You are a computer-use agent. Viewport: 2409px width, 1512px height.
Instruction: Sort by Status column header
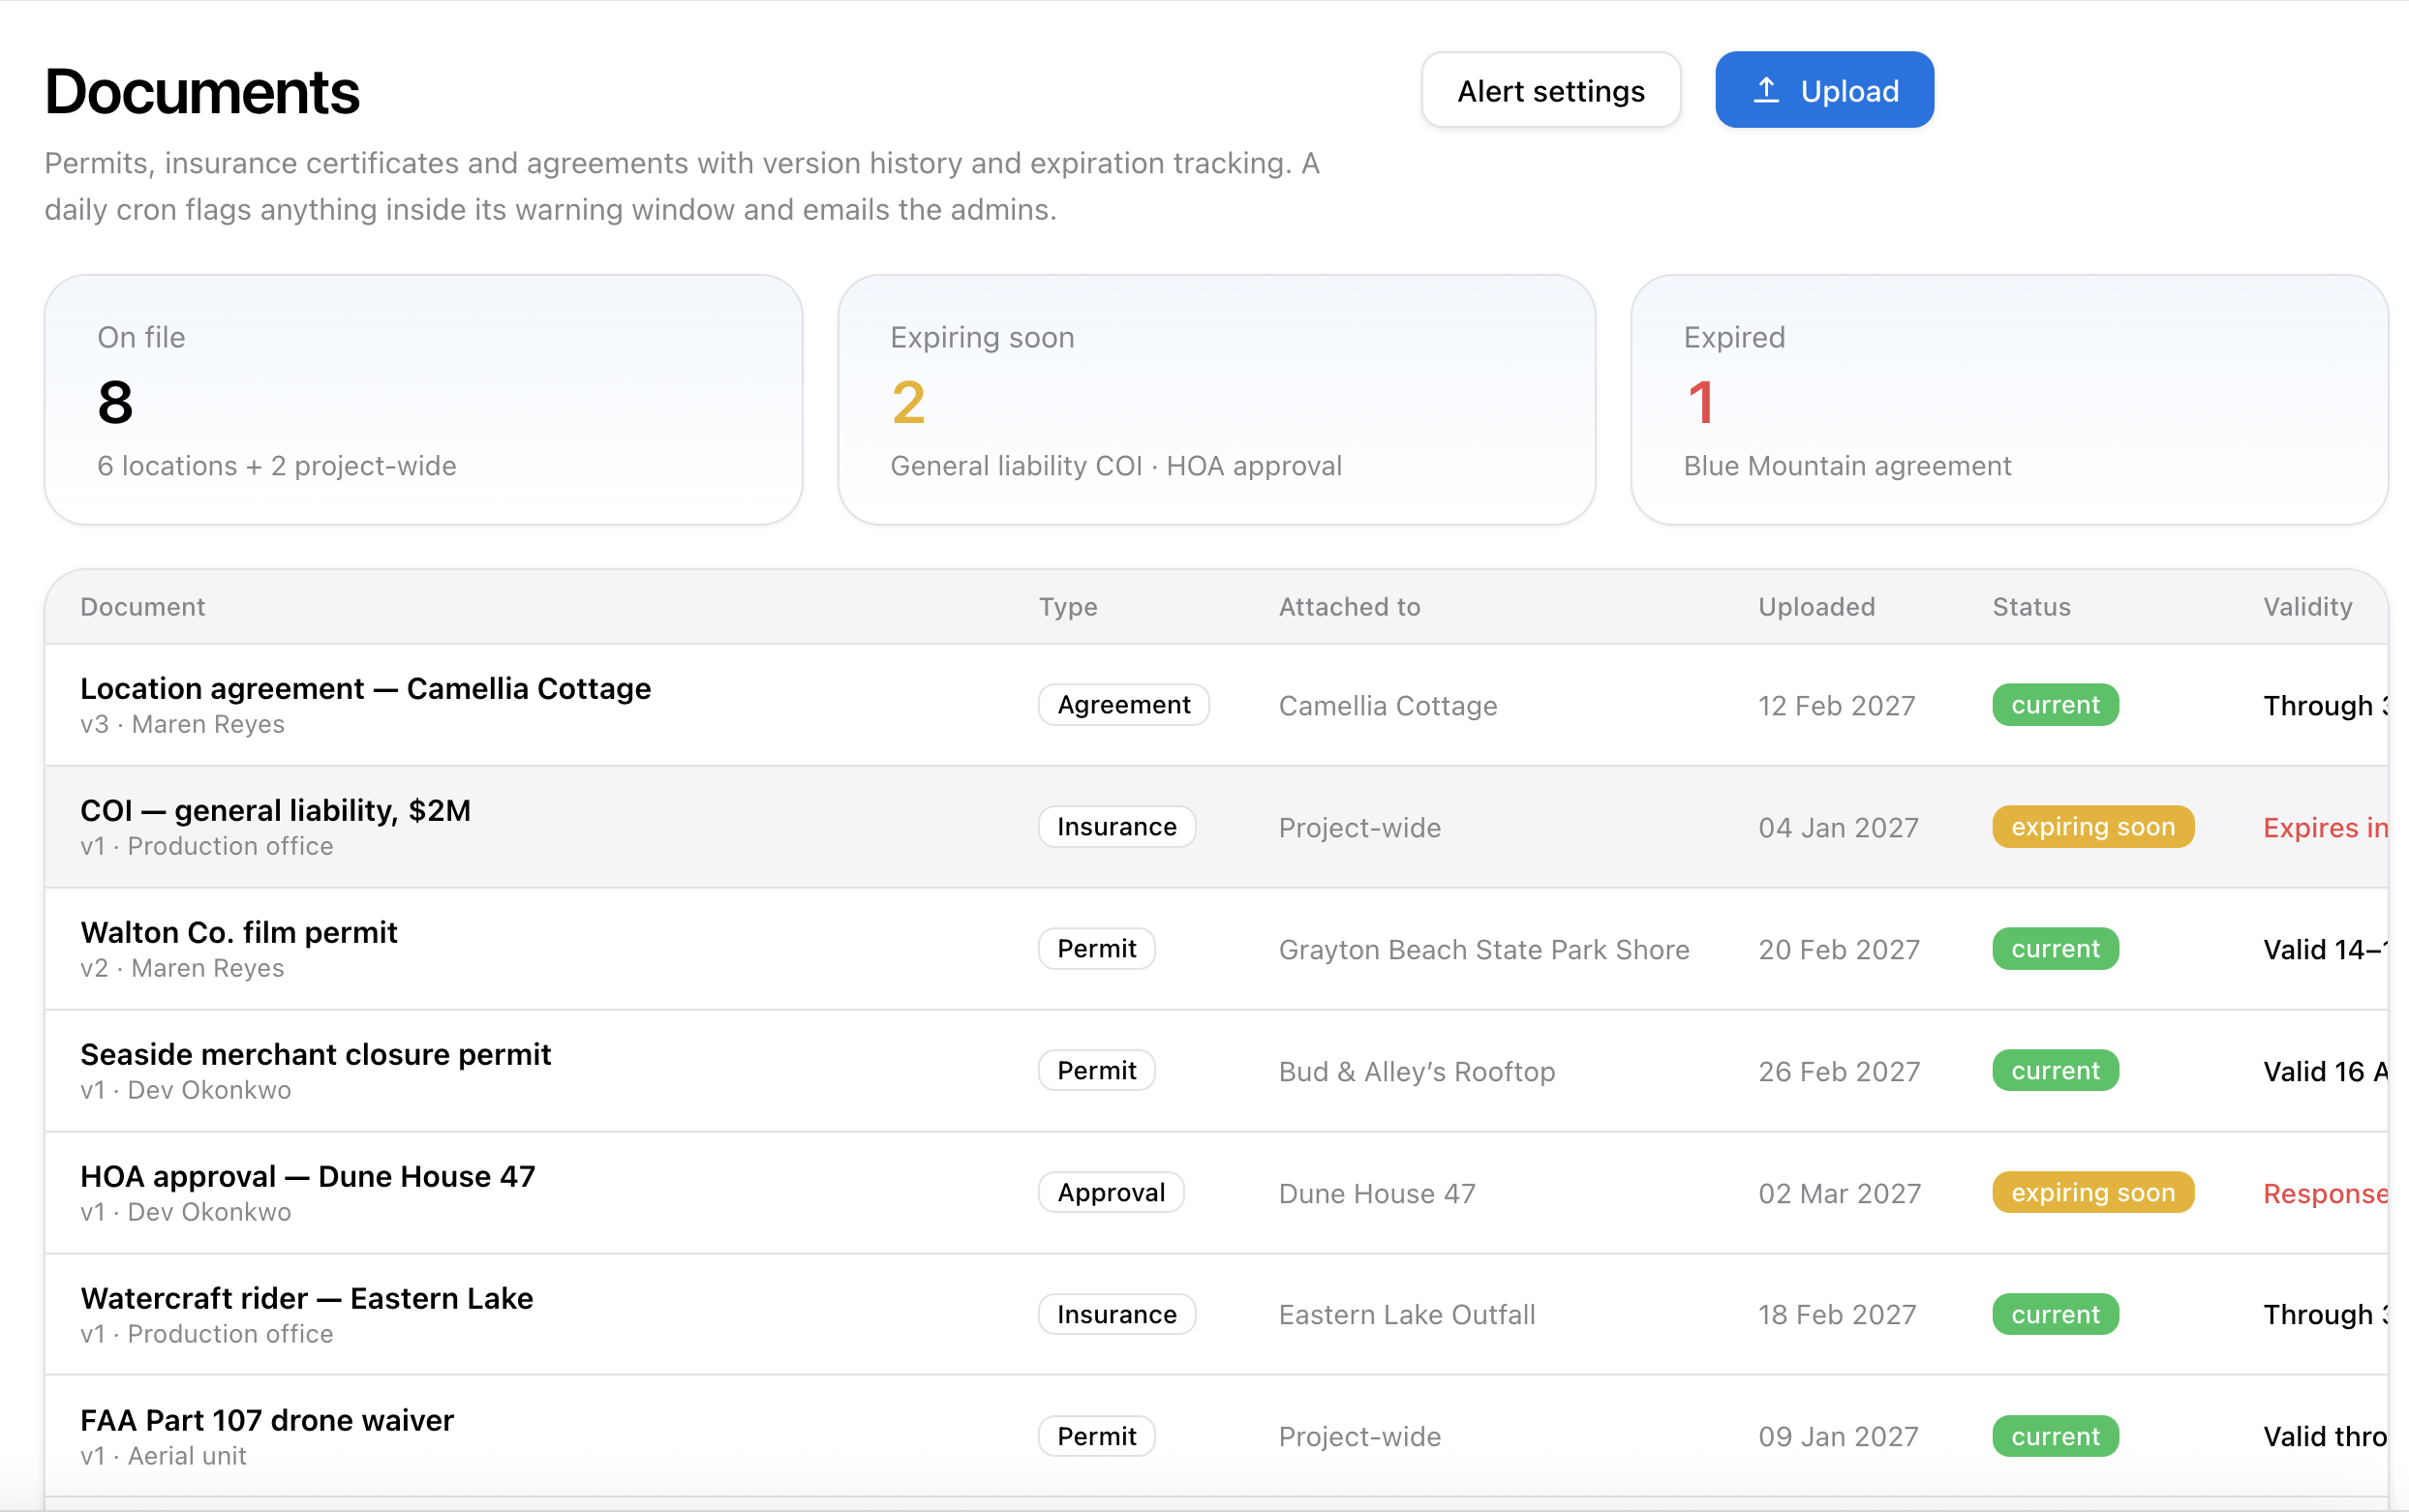[x=2031, y=607]
